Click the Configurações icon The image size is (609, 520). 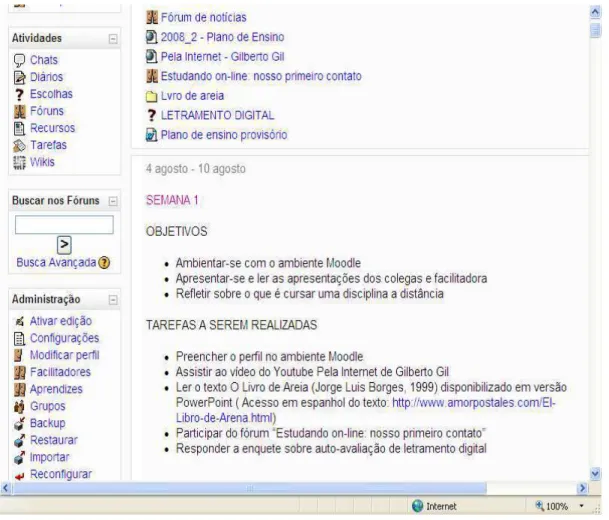click(x=19, y=339)
